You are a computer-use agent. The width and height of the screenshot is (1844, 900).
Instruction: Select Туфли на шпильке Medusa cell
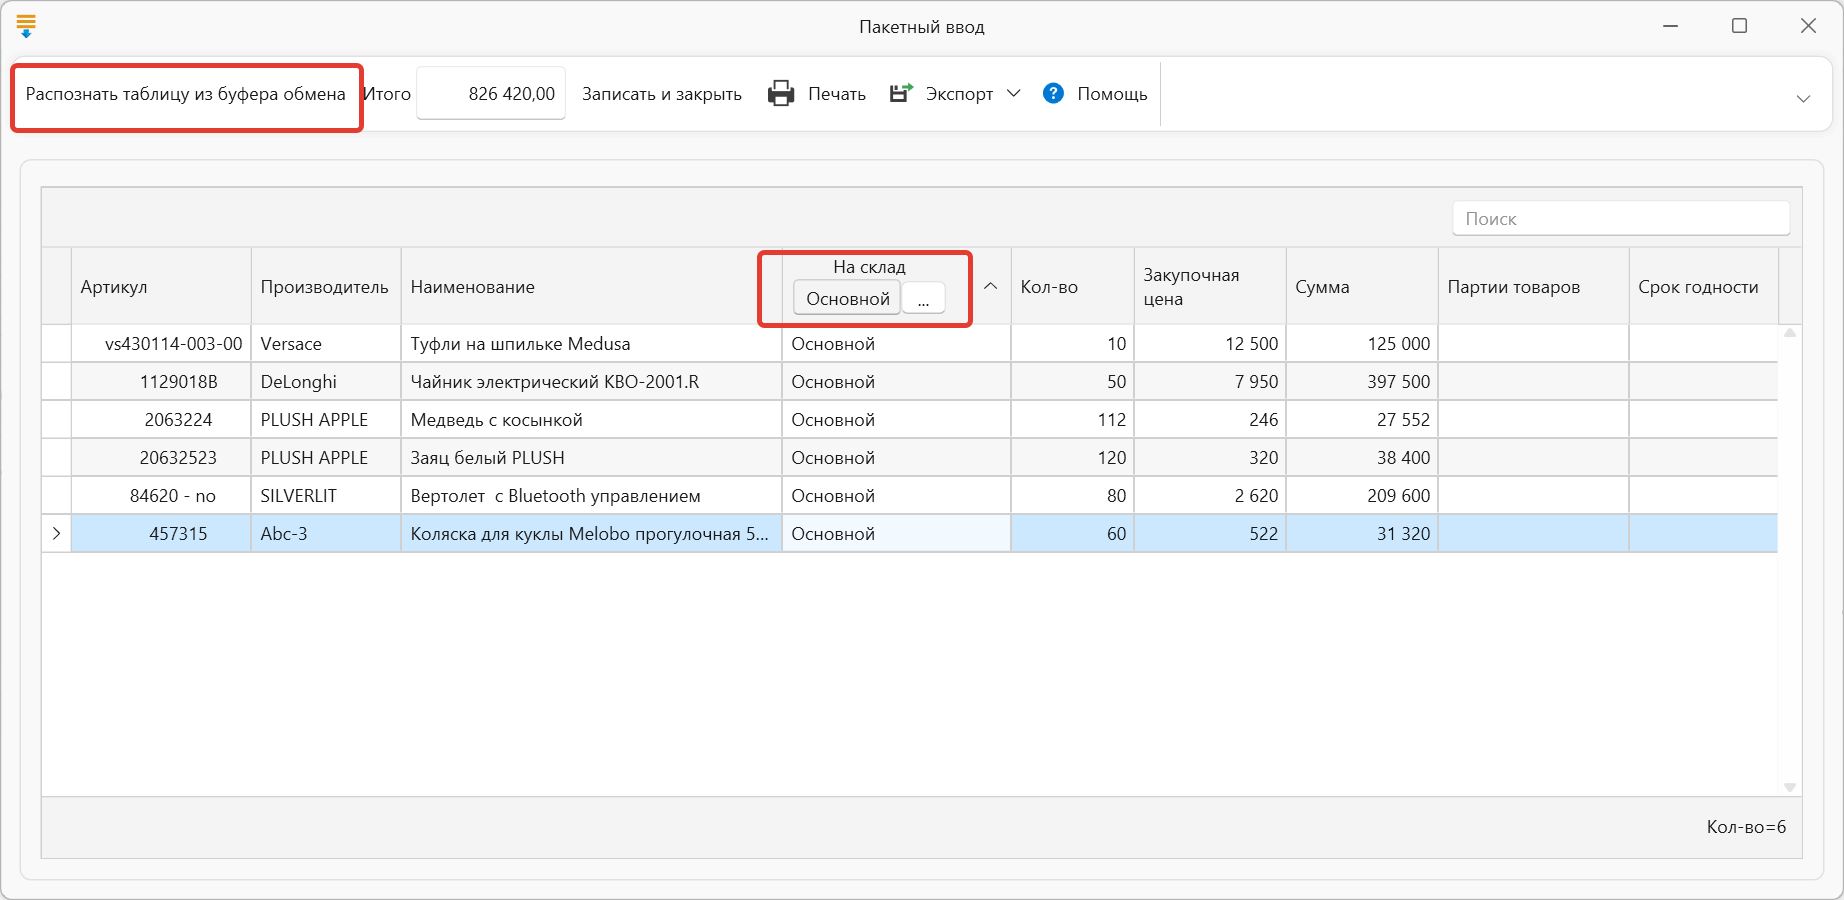(x=591, y=343)
